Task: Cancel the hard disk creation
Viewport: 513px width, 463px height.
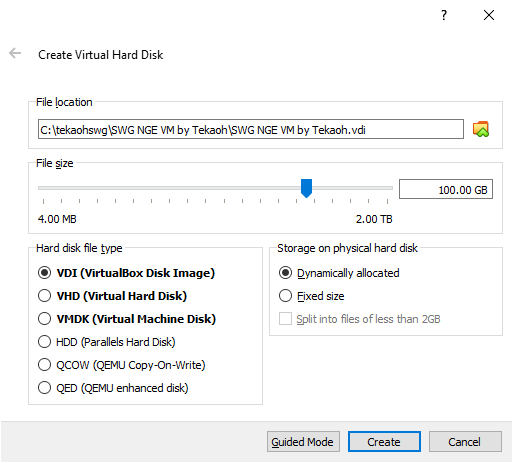Action: (465, 442)
